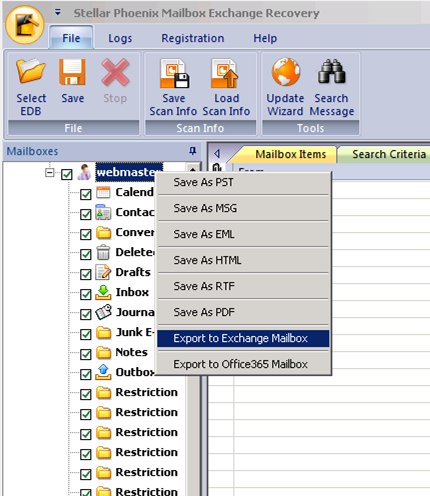Switch to the Logs ribbon tab
This screenshot has height=496, width=430.
coord(120,38)
